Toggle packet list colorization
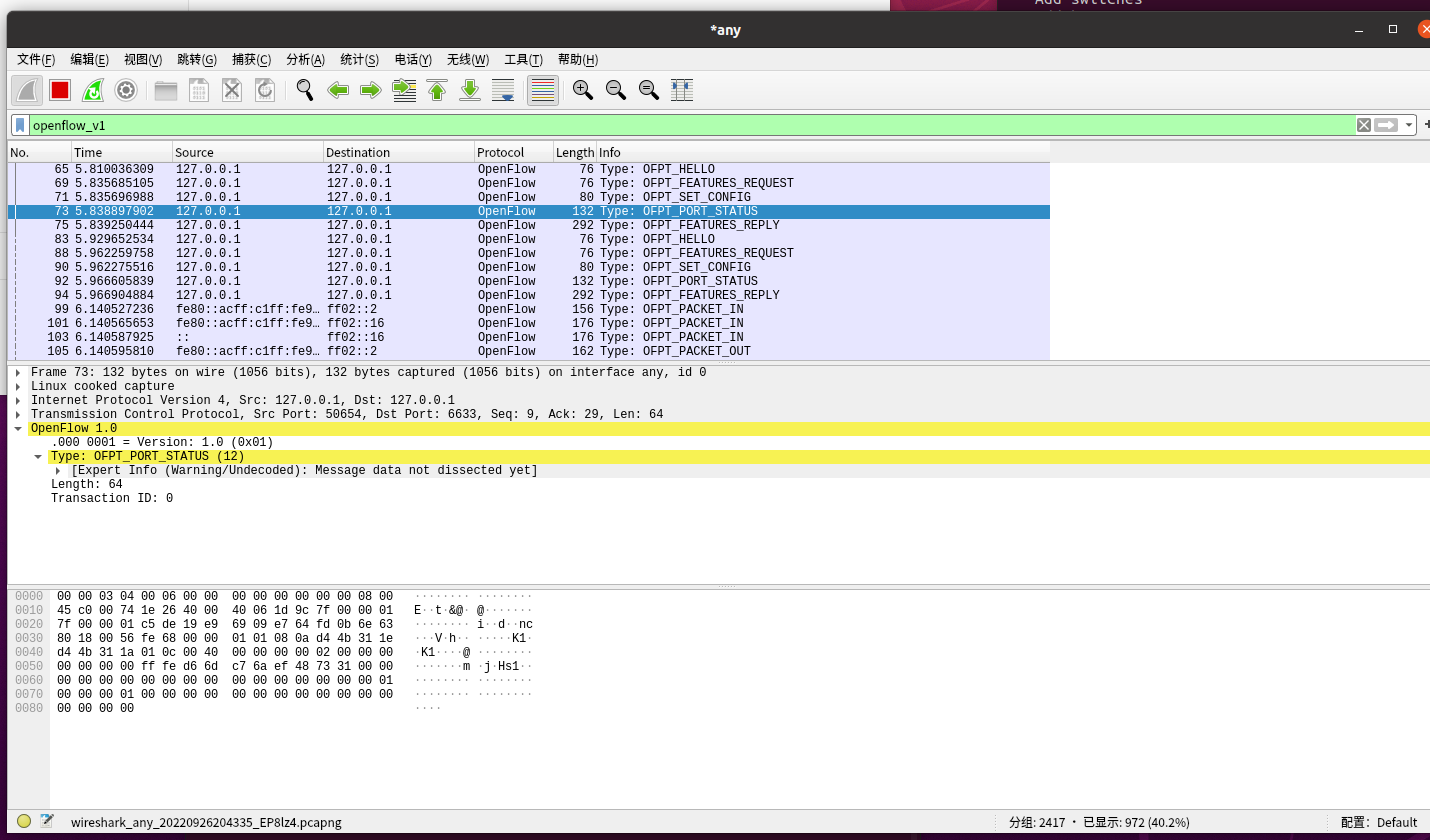Screen dimensions: 1430x840 pyautogui.click(x=543, y=90)
